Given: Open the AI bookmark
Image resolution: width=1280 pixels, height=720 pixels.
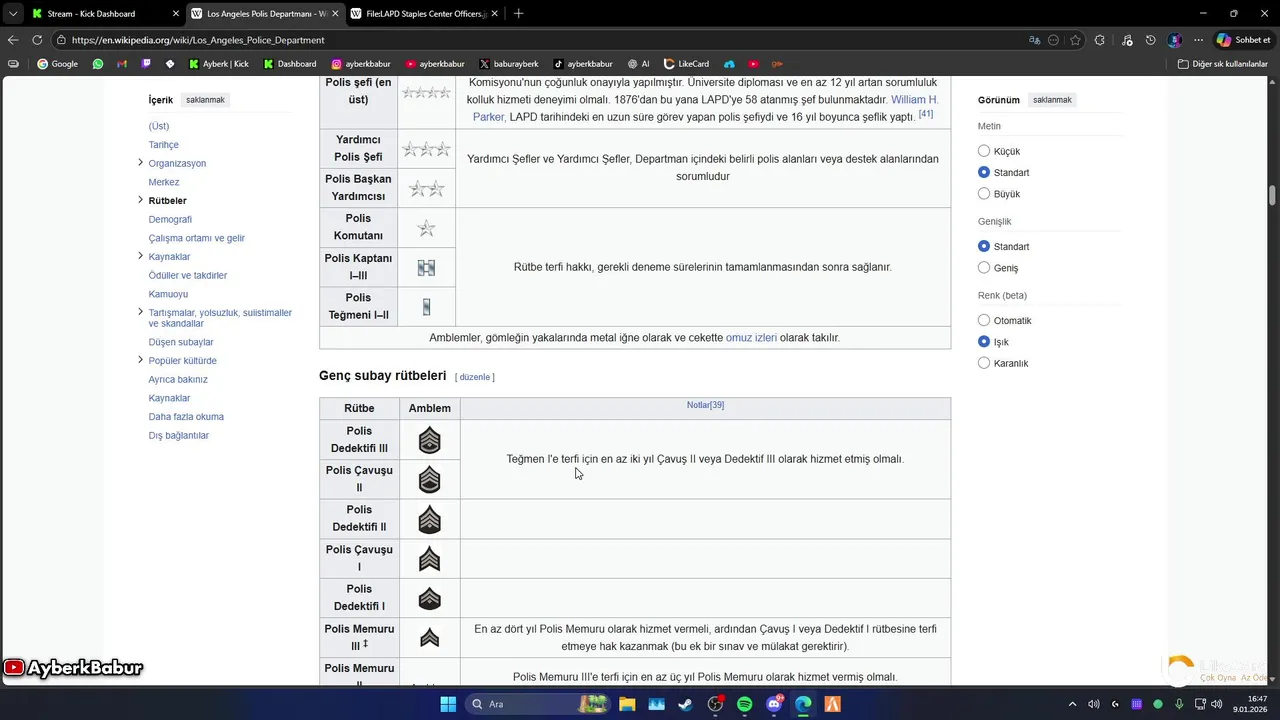Looking at the screenshot, I should point(638,64).
